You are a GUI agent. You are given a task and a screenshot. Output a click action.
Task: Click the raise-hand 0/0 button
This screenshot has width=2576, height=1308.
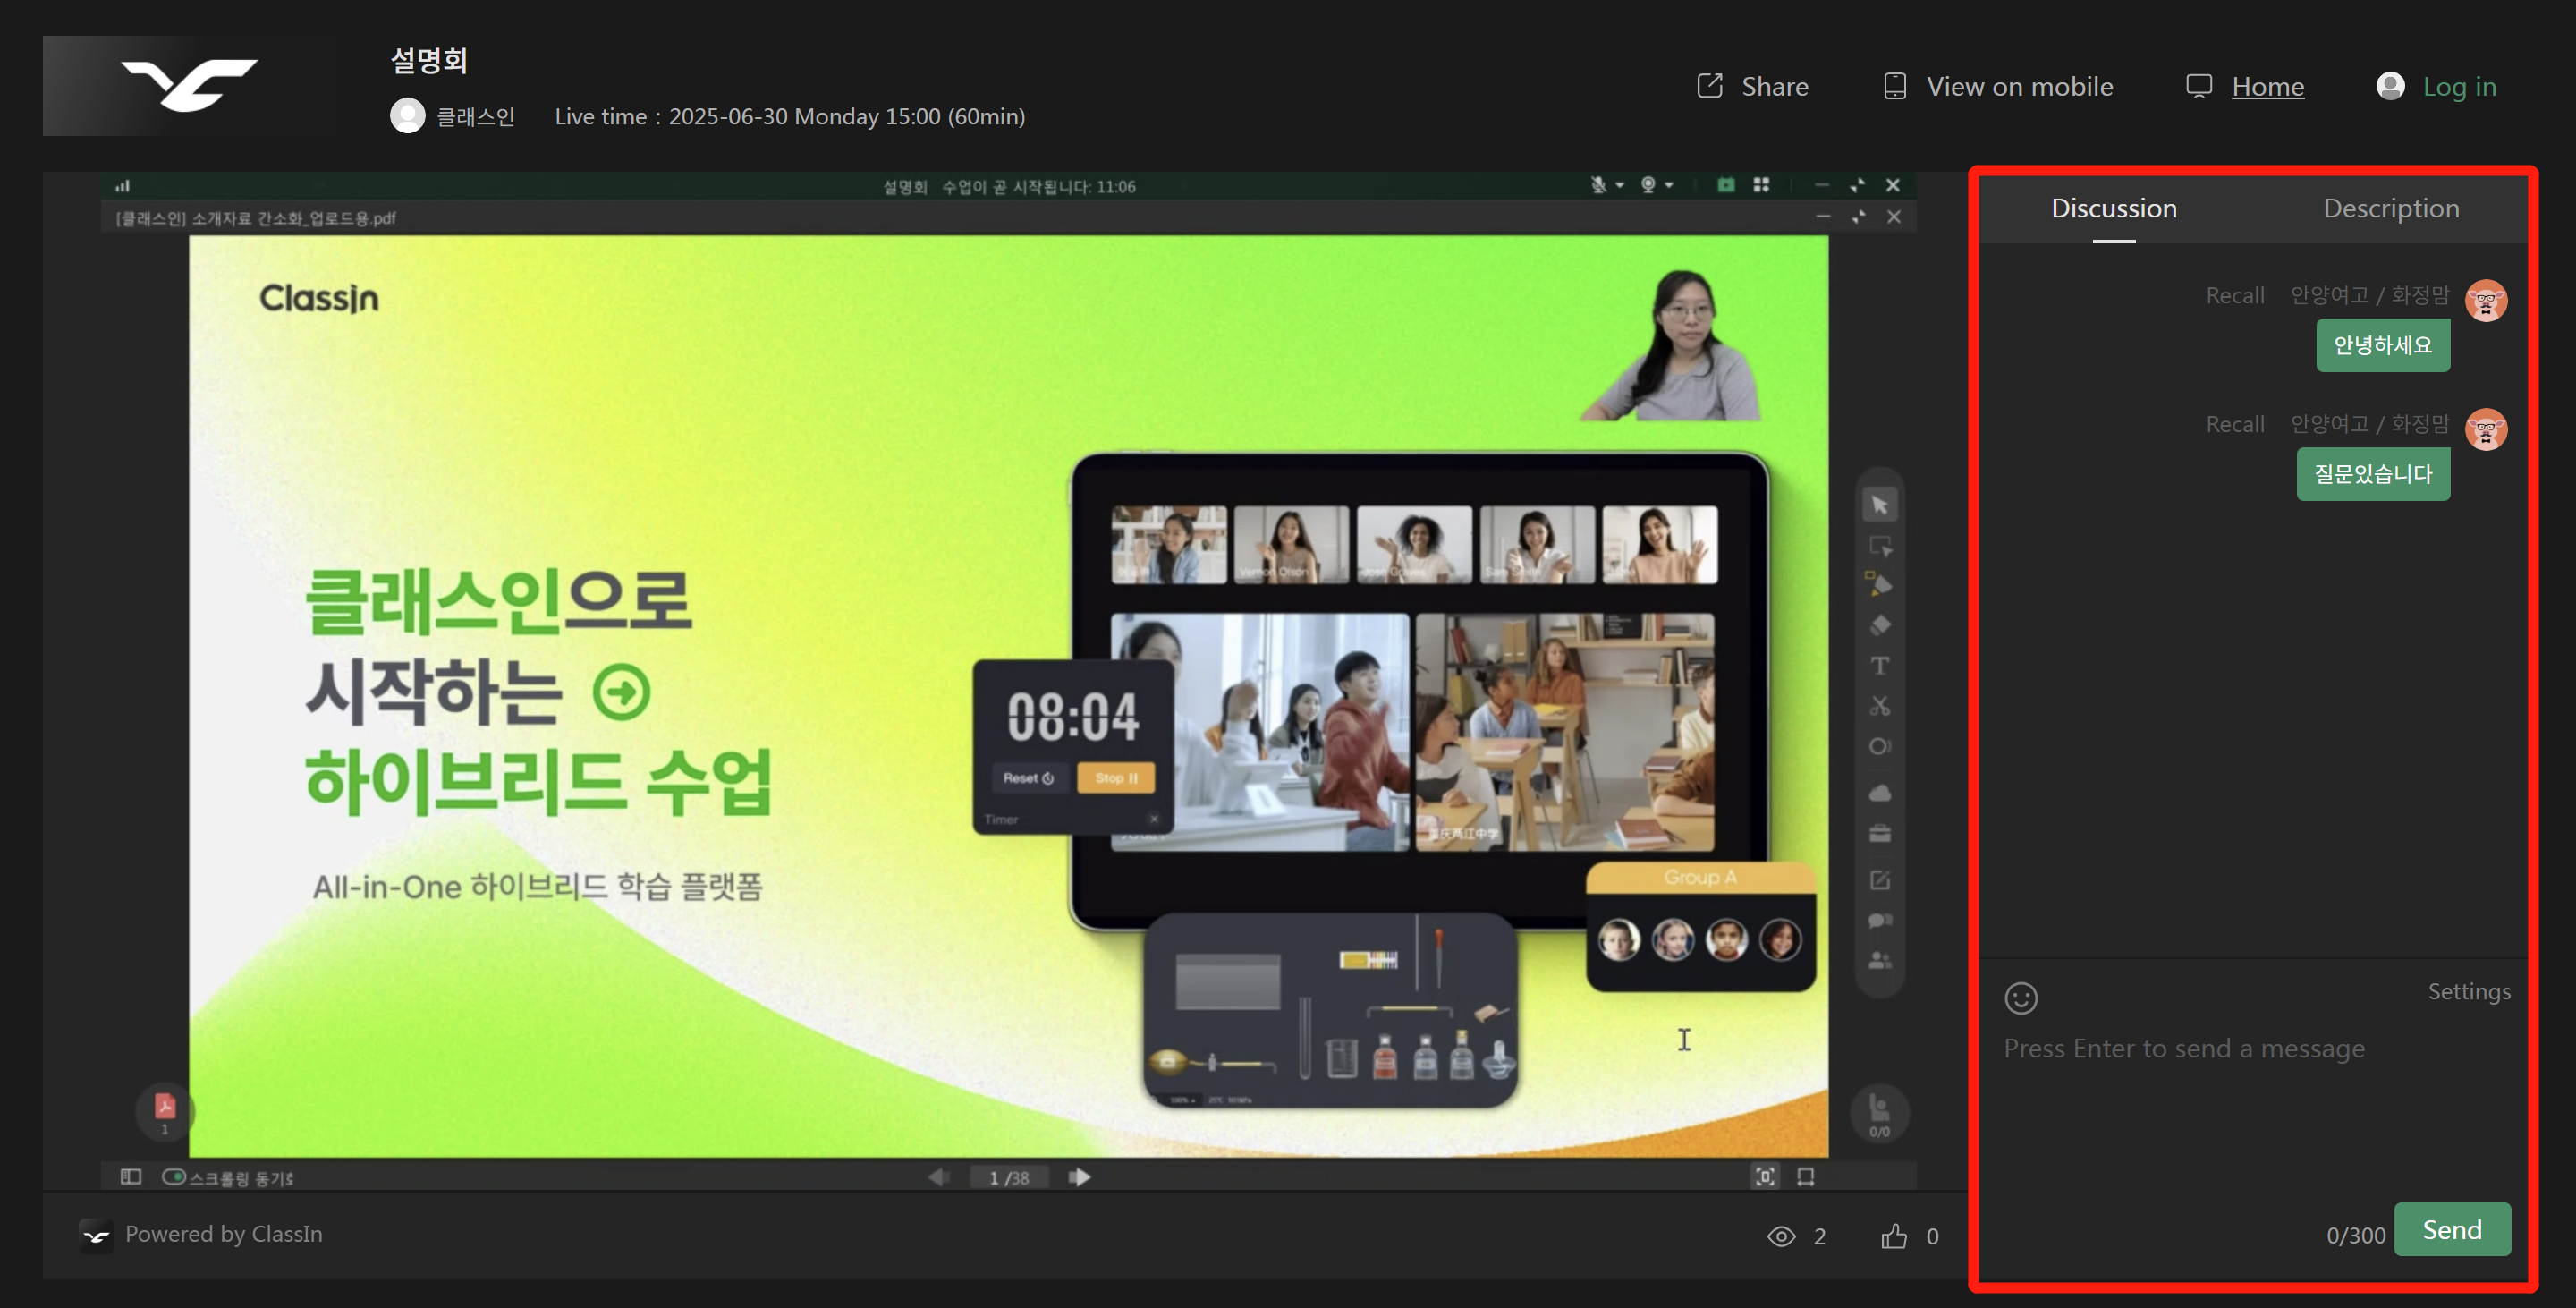coord(1880,1113)
